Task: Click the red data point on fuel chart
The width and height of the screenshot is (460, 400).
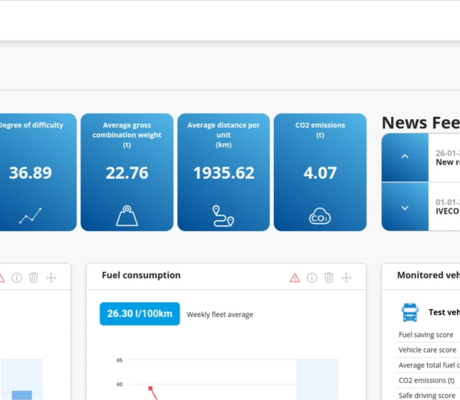Action: pos(150,388)
